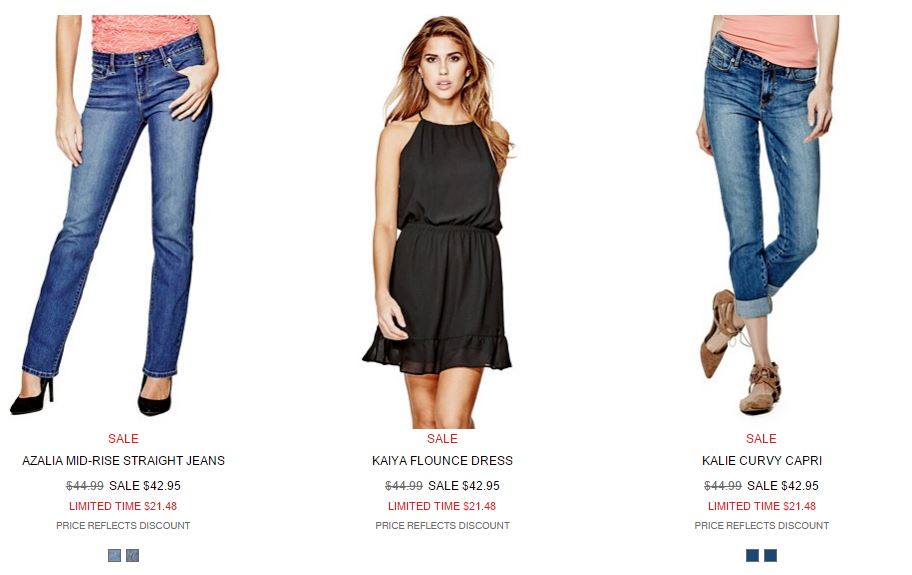Click the red SALE label above Kaiya dress
The image size is (912, 575).
point(442,438)
